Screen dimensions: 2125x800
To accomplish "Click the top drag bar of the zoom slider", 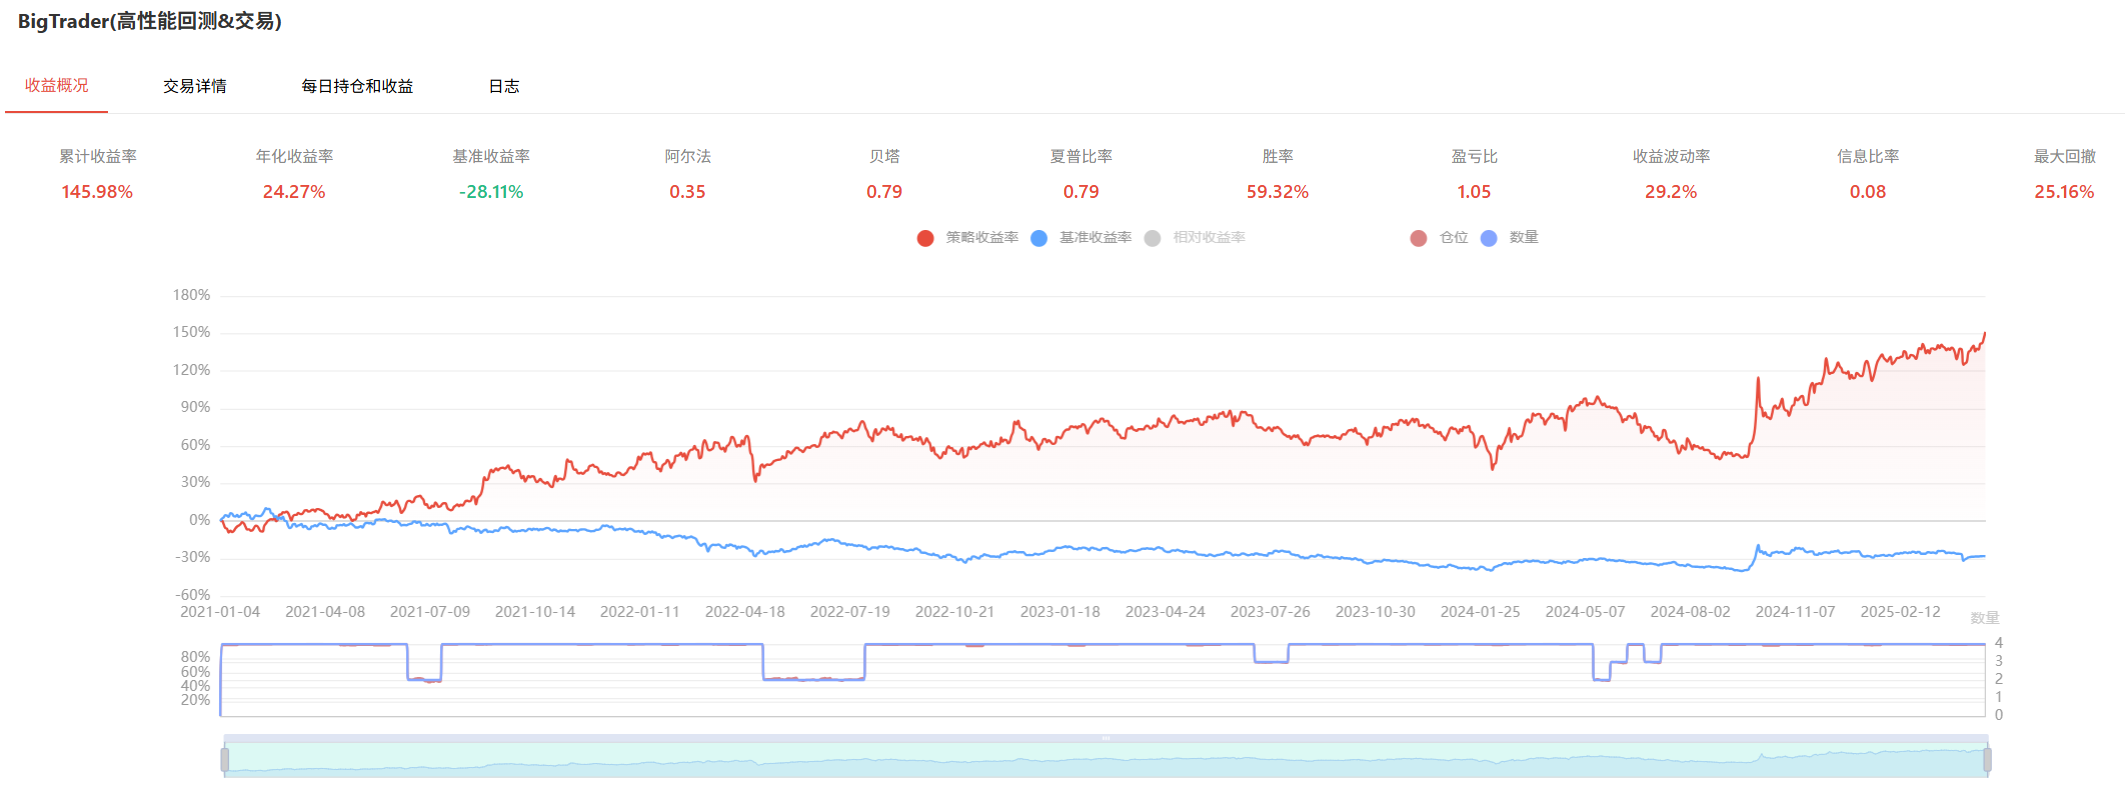I will [1106, 738].
